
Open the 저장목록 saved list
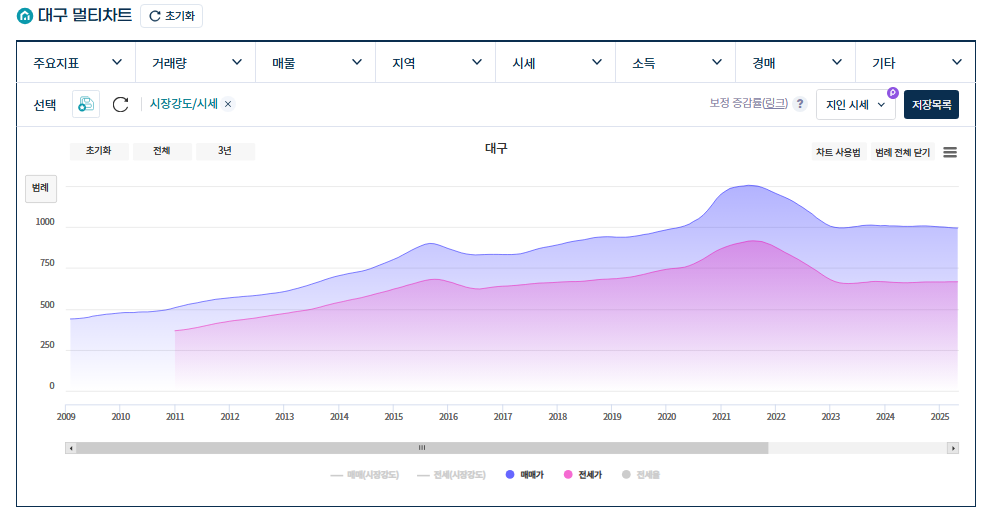[931, 104]
